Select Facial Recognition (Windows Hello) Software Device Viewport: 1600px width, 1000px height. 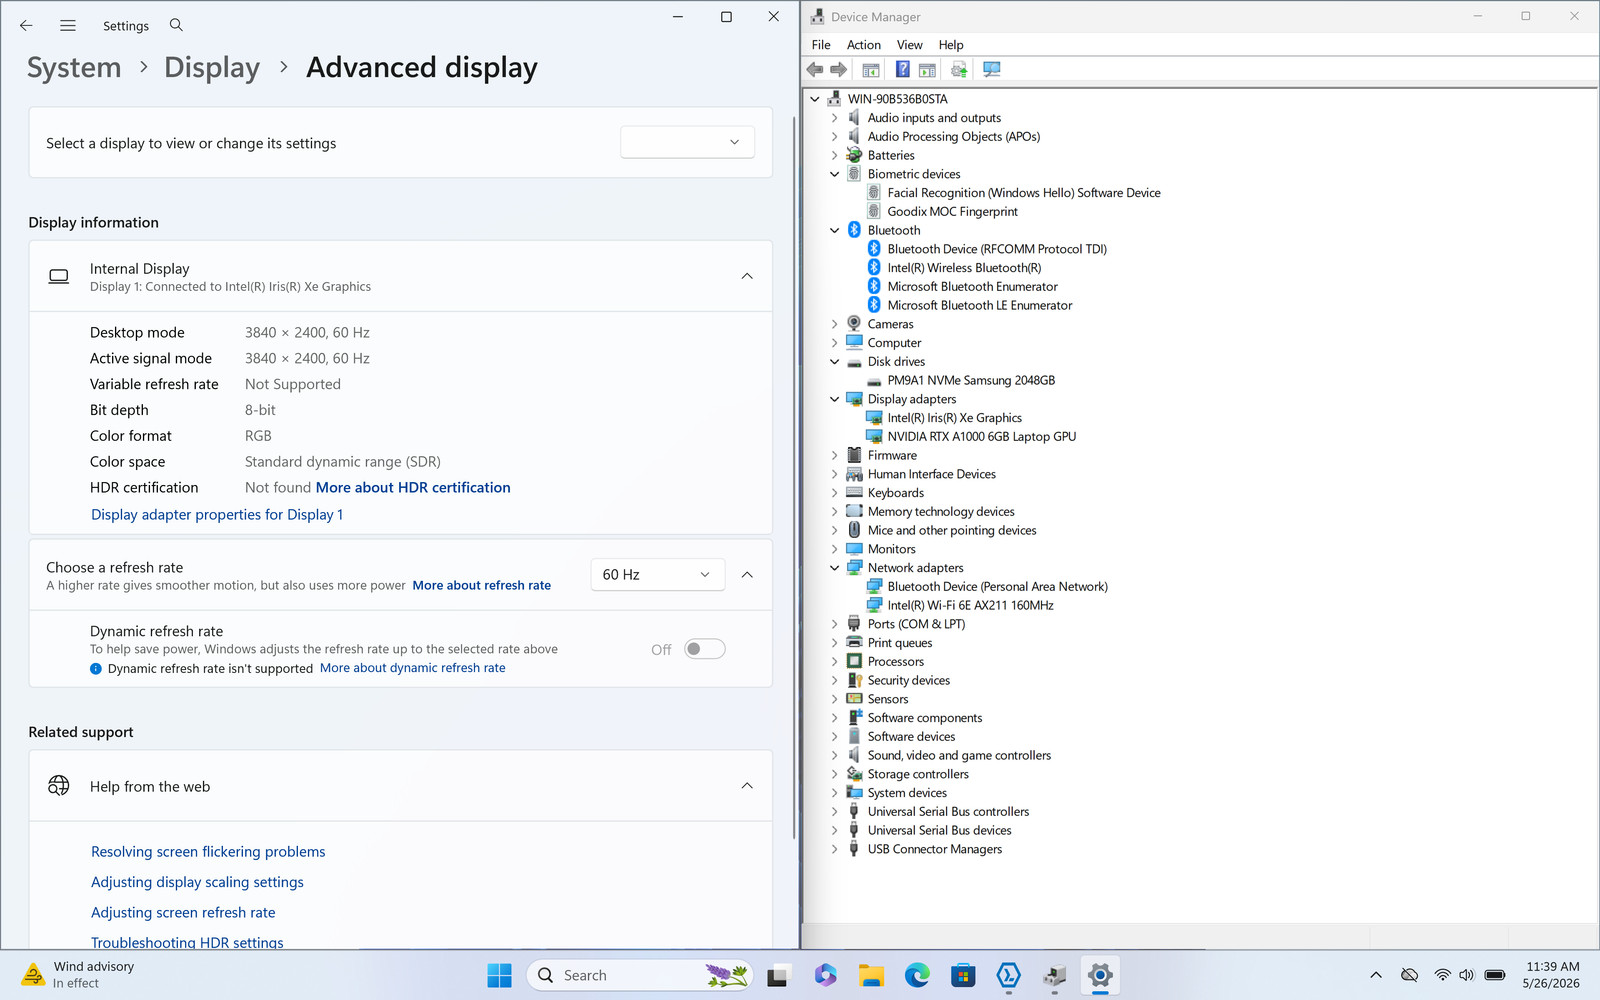pyautogui.click(x=1024, y=193)
